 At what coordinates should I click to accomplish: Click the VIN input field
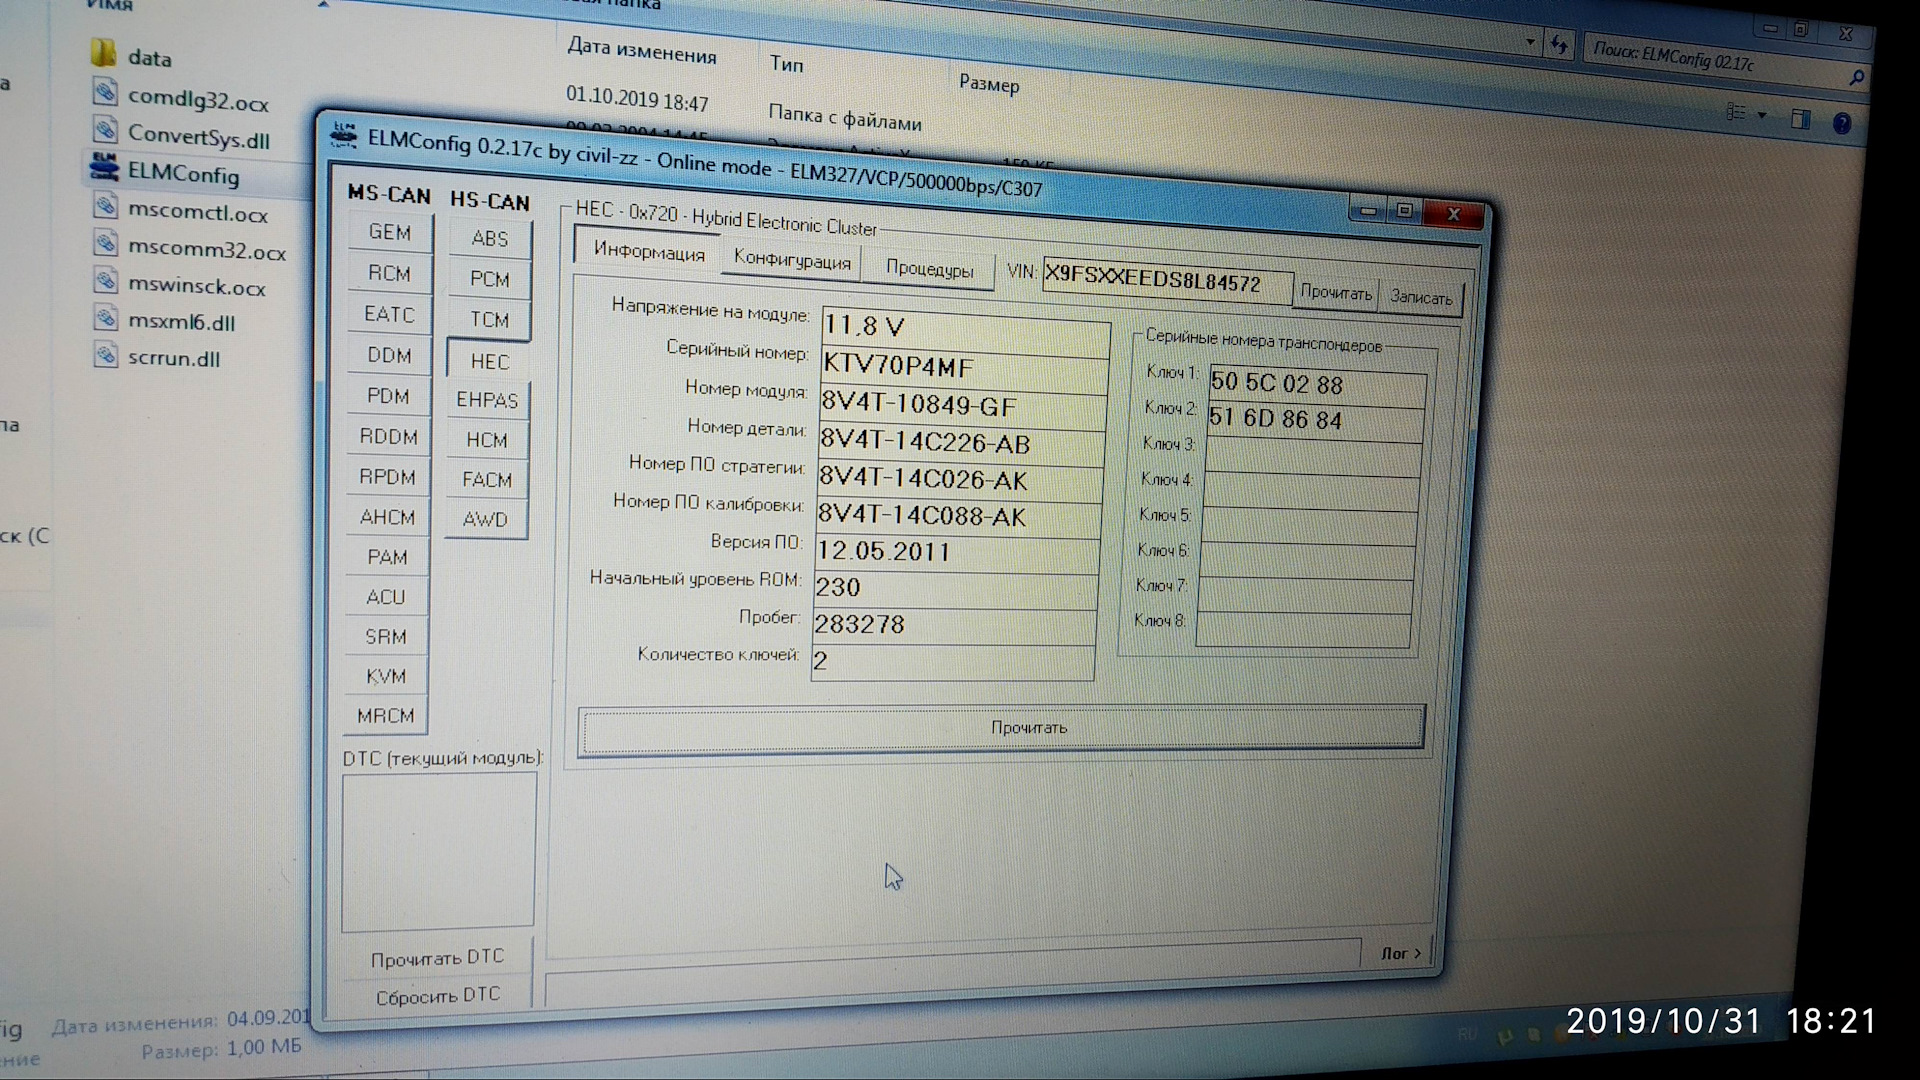(x=1167, y=279)
